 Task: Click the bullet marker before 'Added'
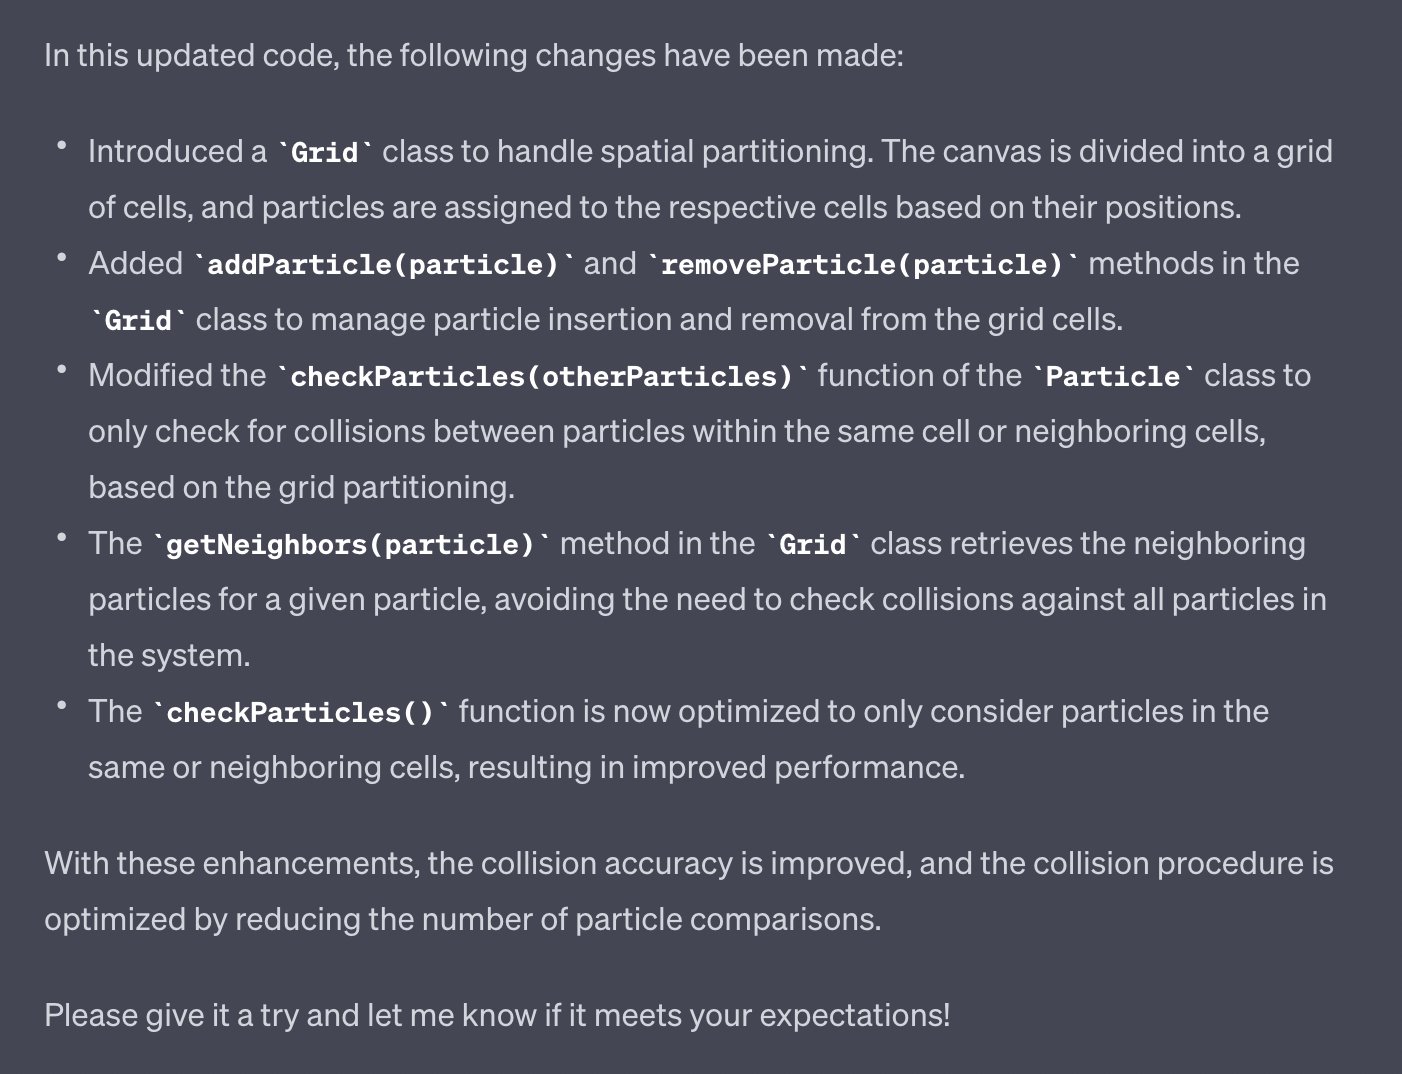coord(62,260)
